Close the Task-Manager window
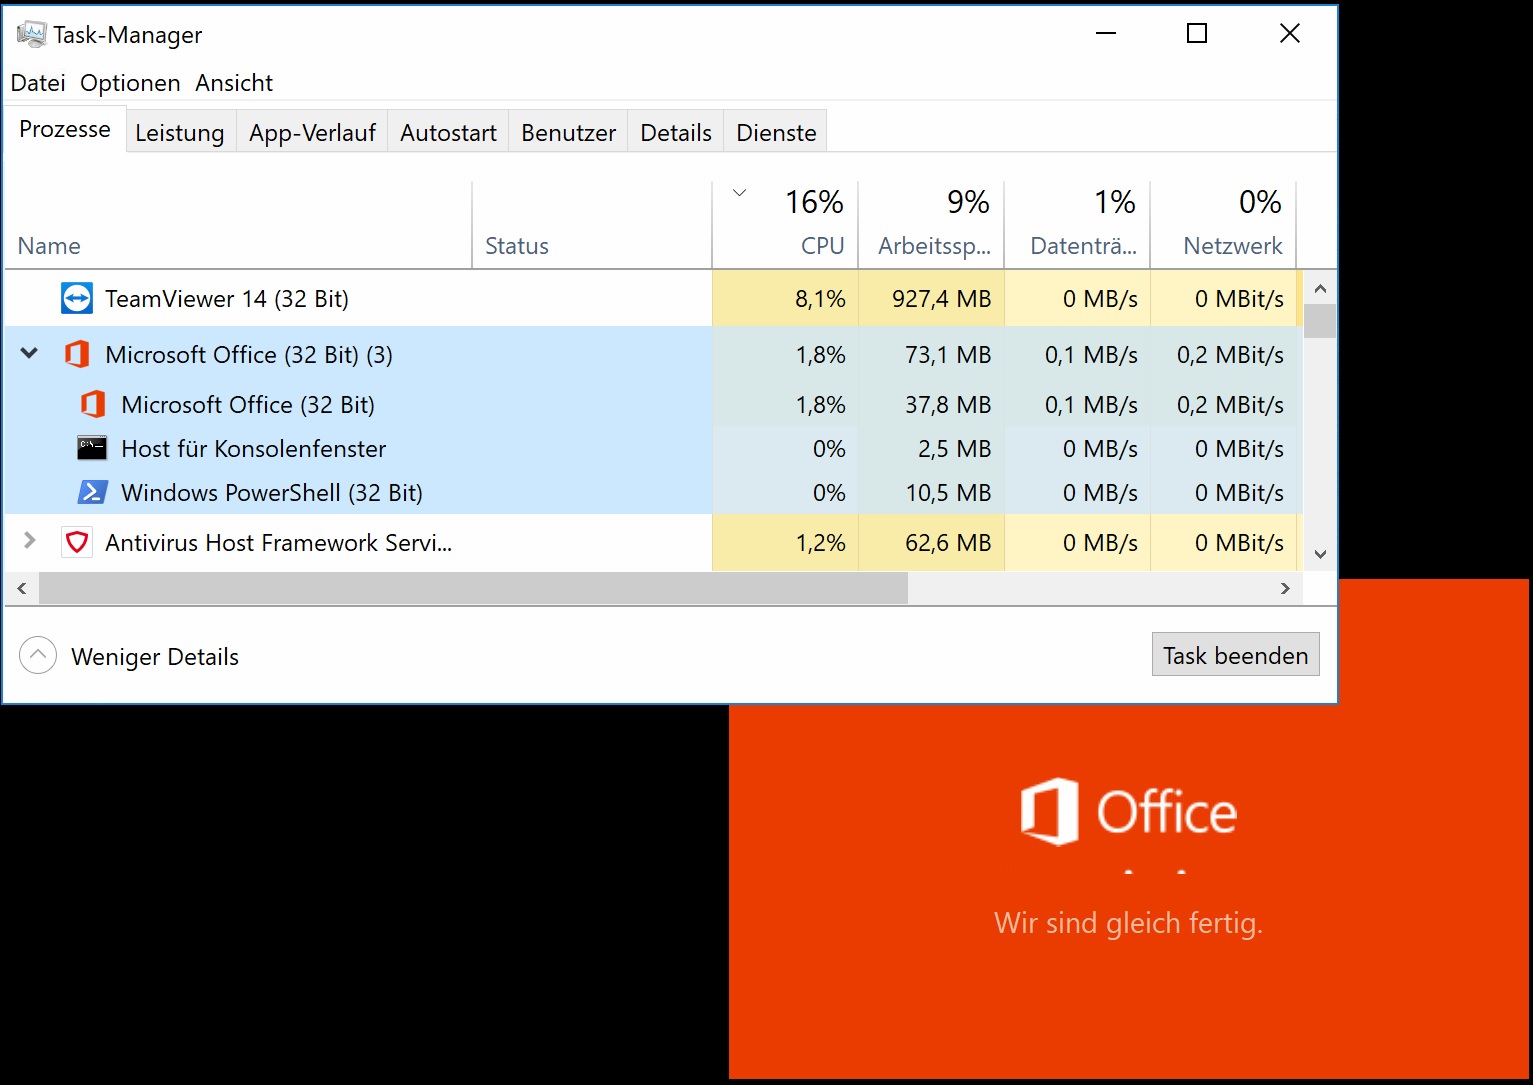 (x=1290, y=33)
